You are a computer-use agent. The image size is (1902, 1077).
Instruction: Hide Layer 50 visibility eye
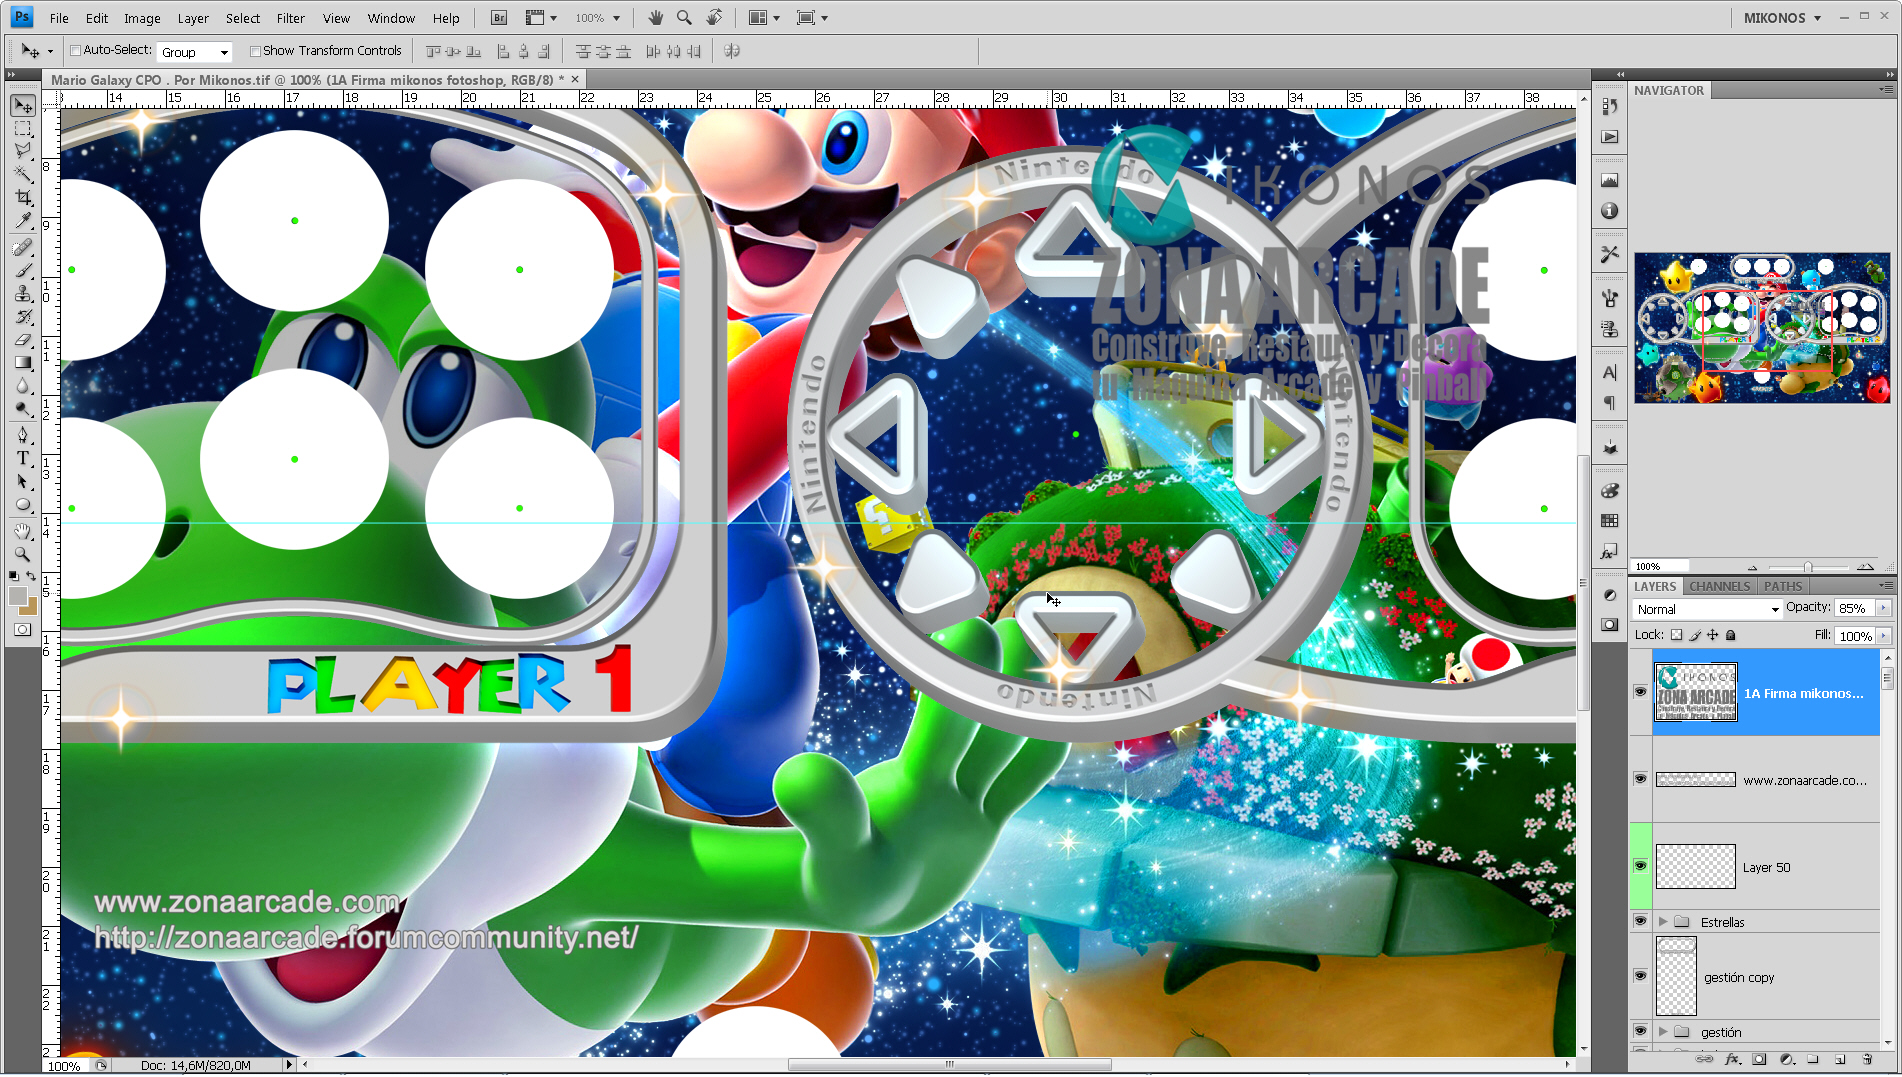pyautogui.click(x=1640, y=866)
